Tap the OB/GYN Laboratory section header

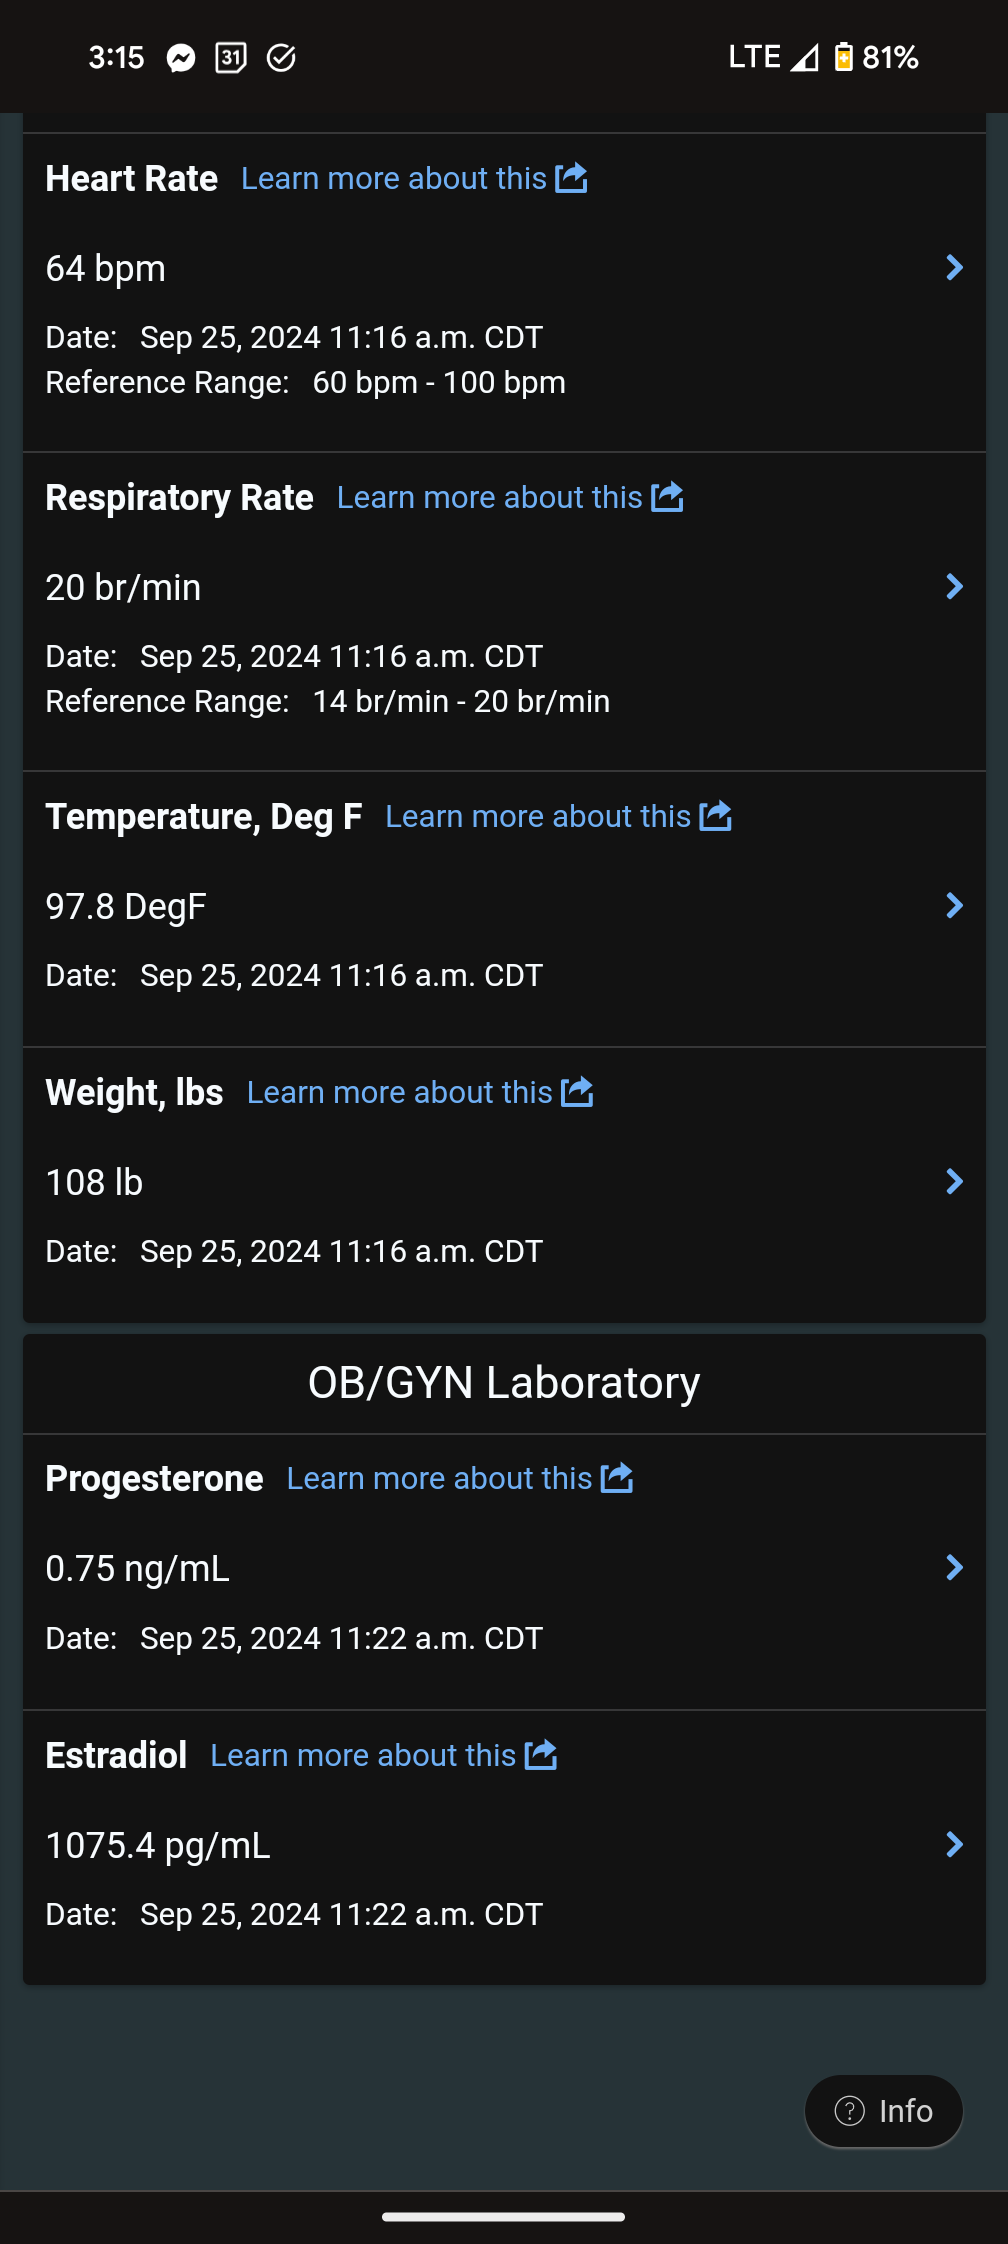pyautogui.click(x=504, y=1383)
